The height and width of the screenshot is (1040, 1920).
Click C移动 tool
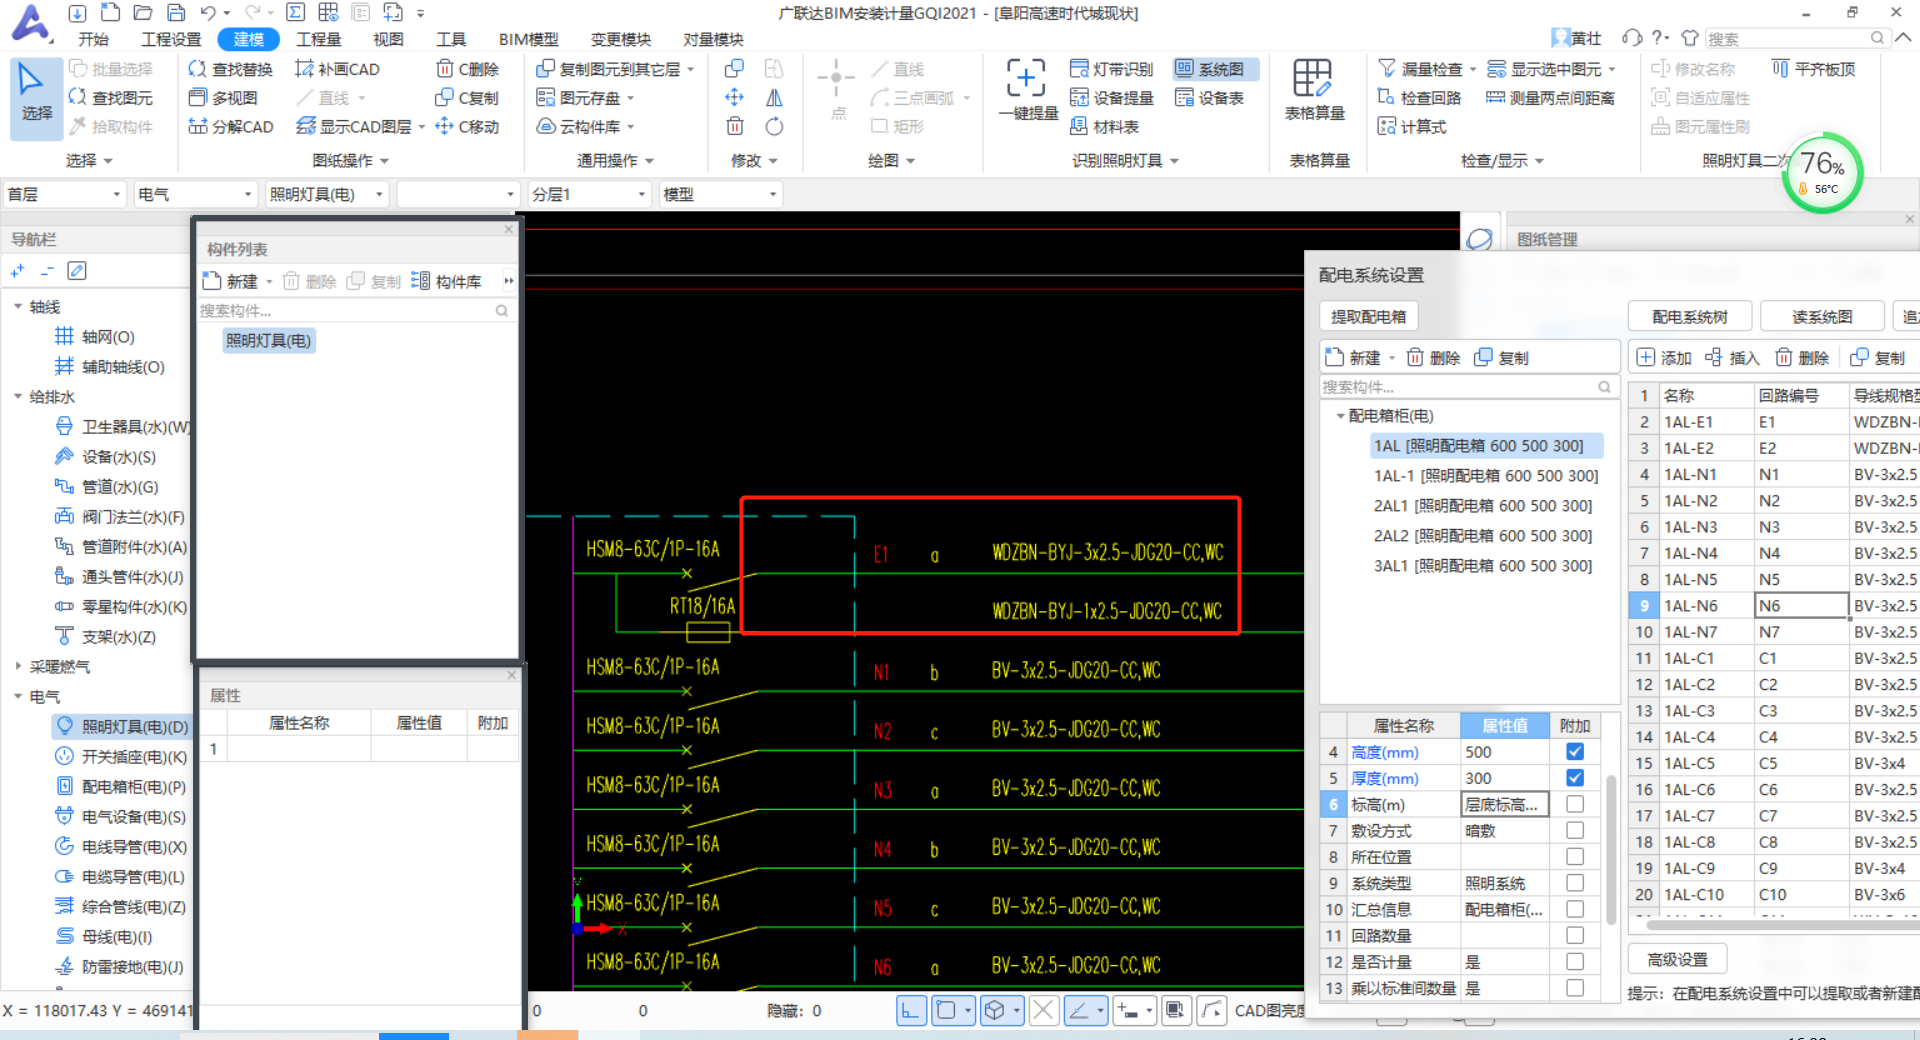tap(467, 127)
